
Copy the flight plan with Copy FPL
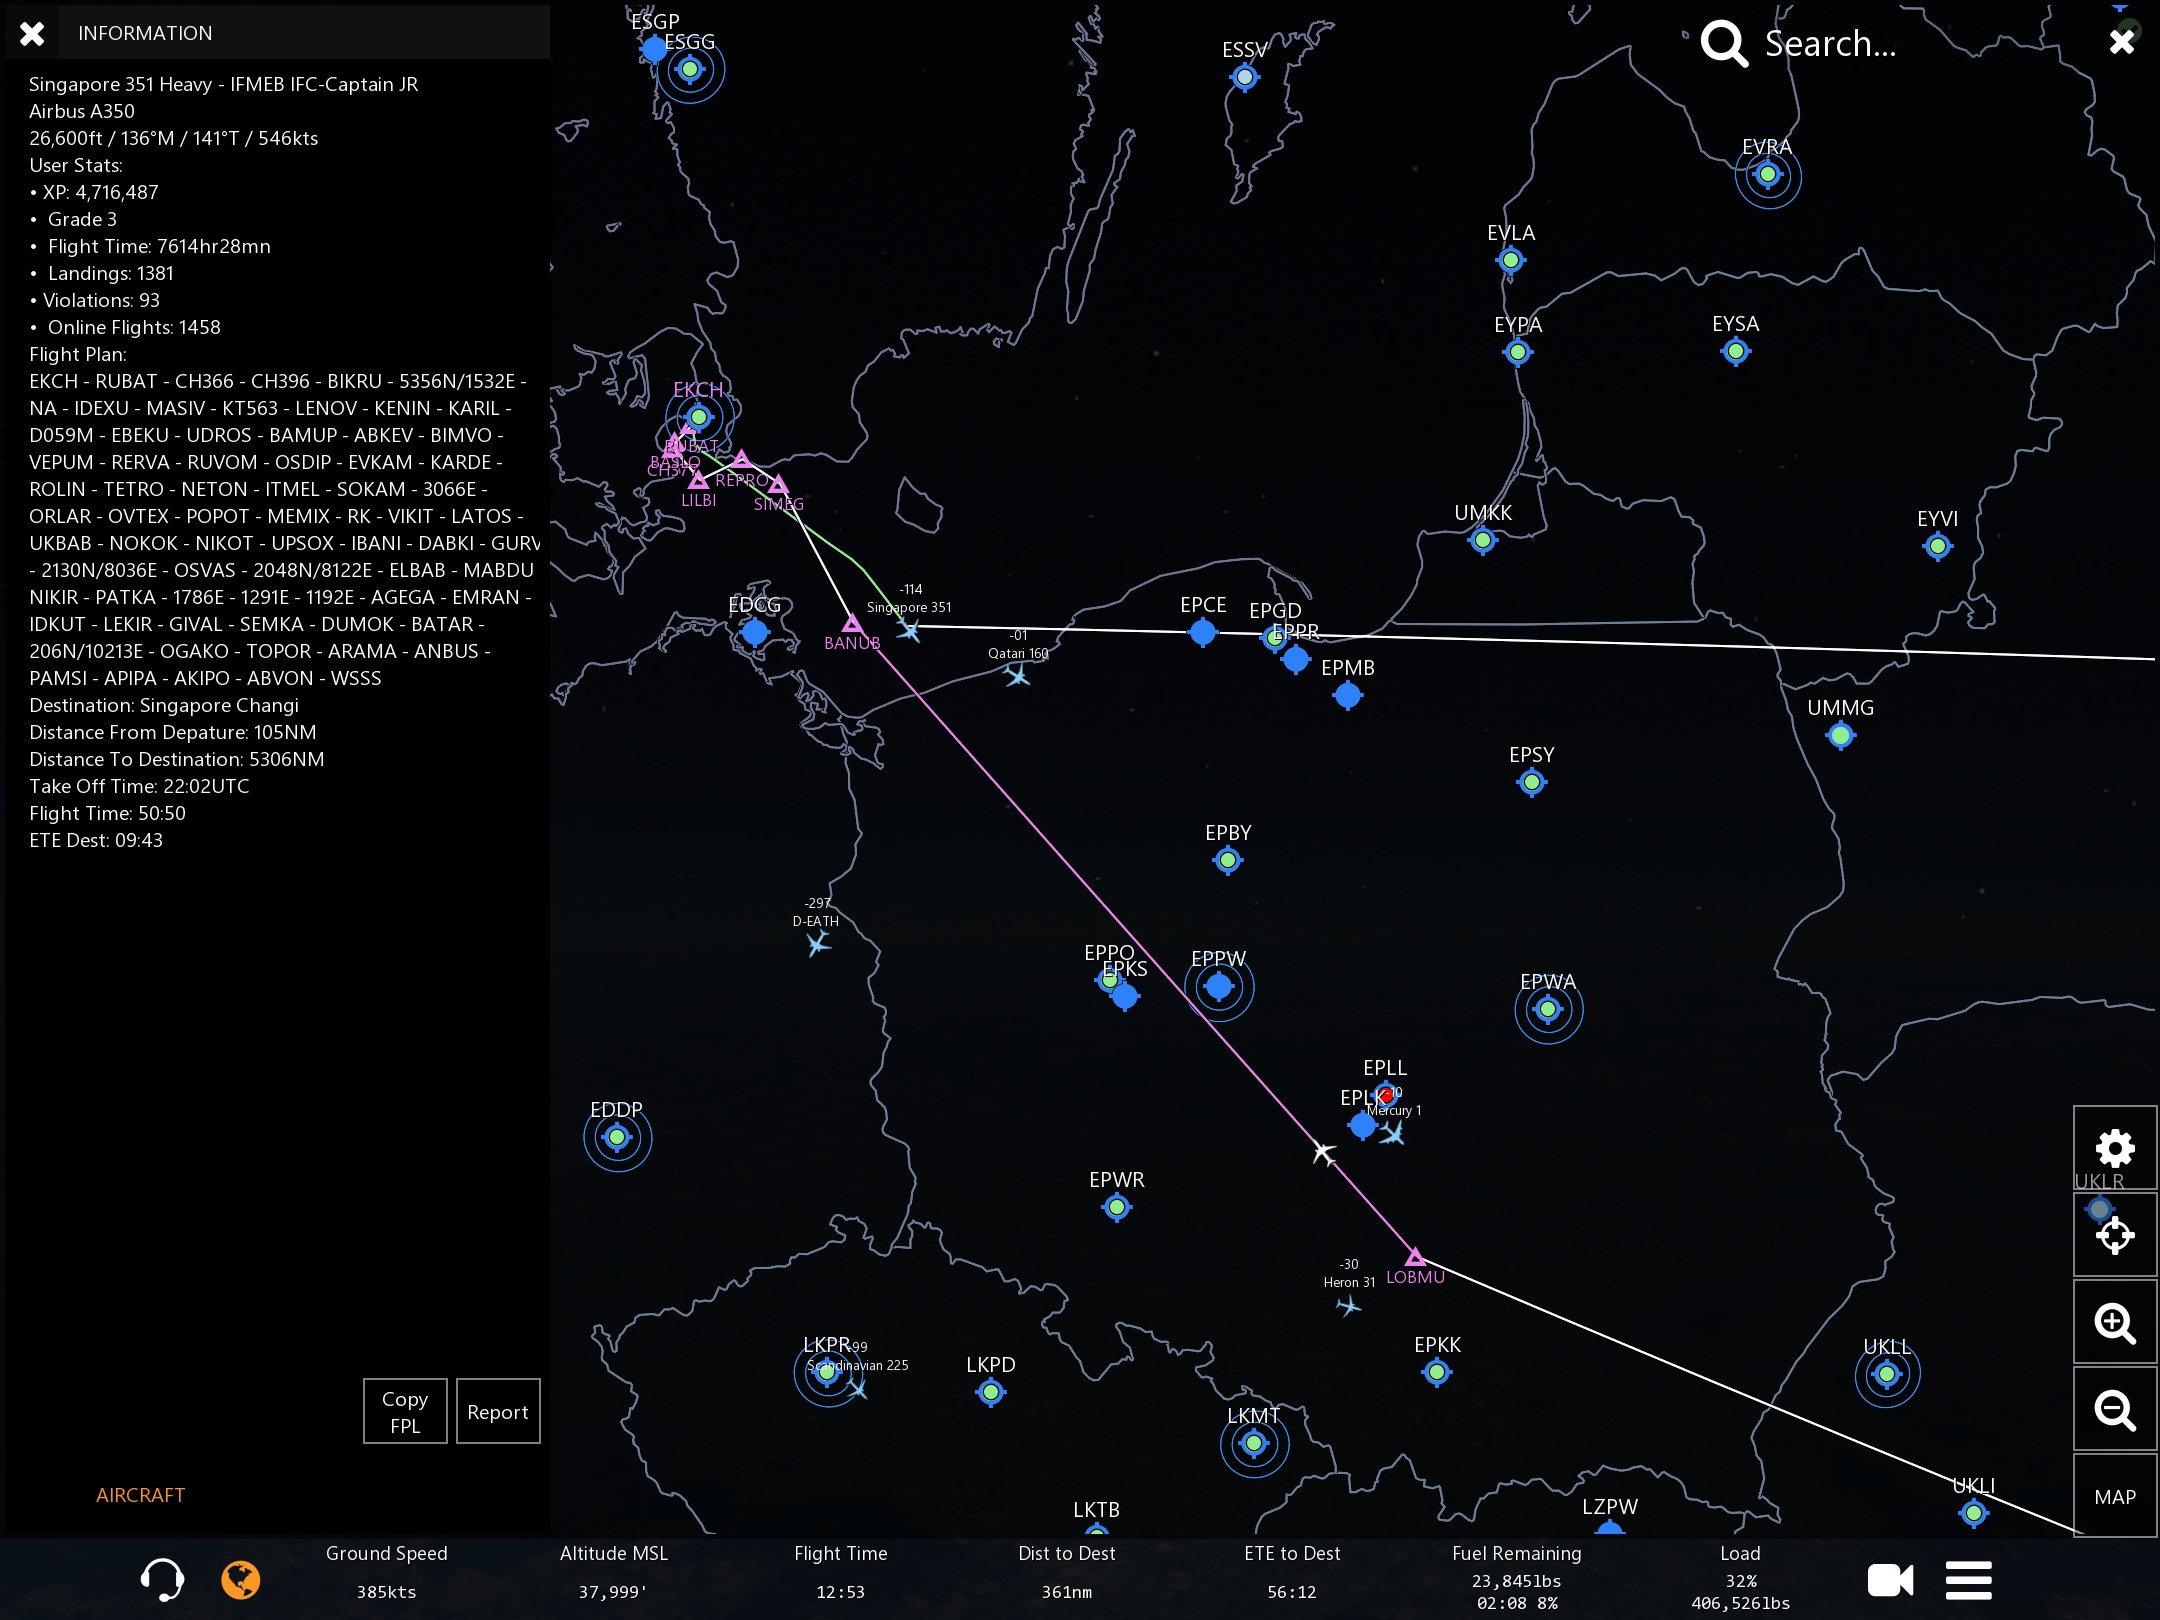[405, 1411]
